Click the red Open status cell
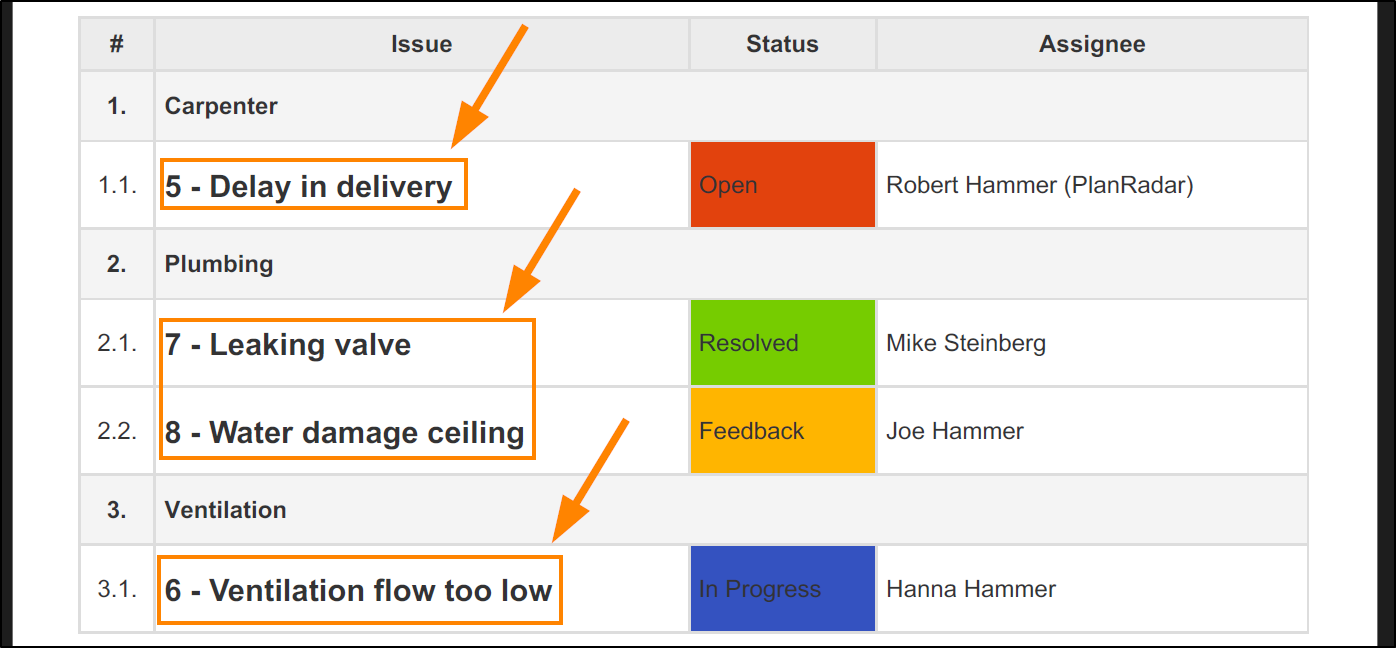1396x648 pixels. (782, 185)
